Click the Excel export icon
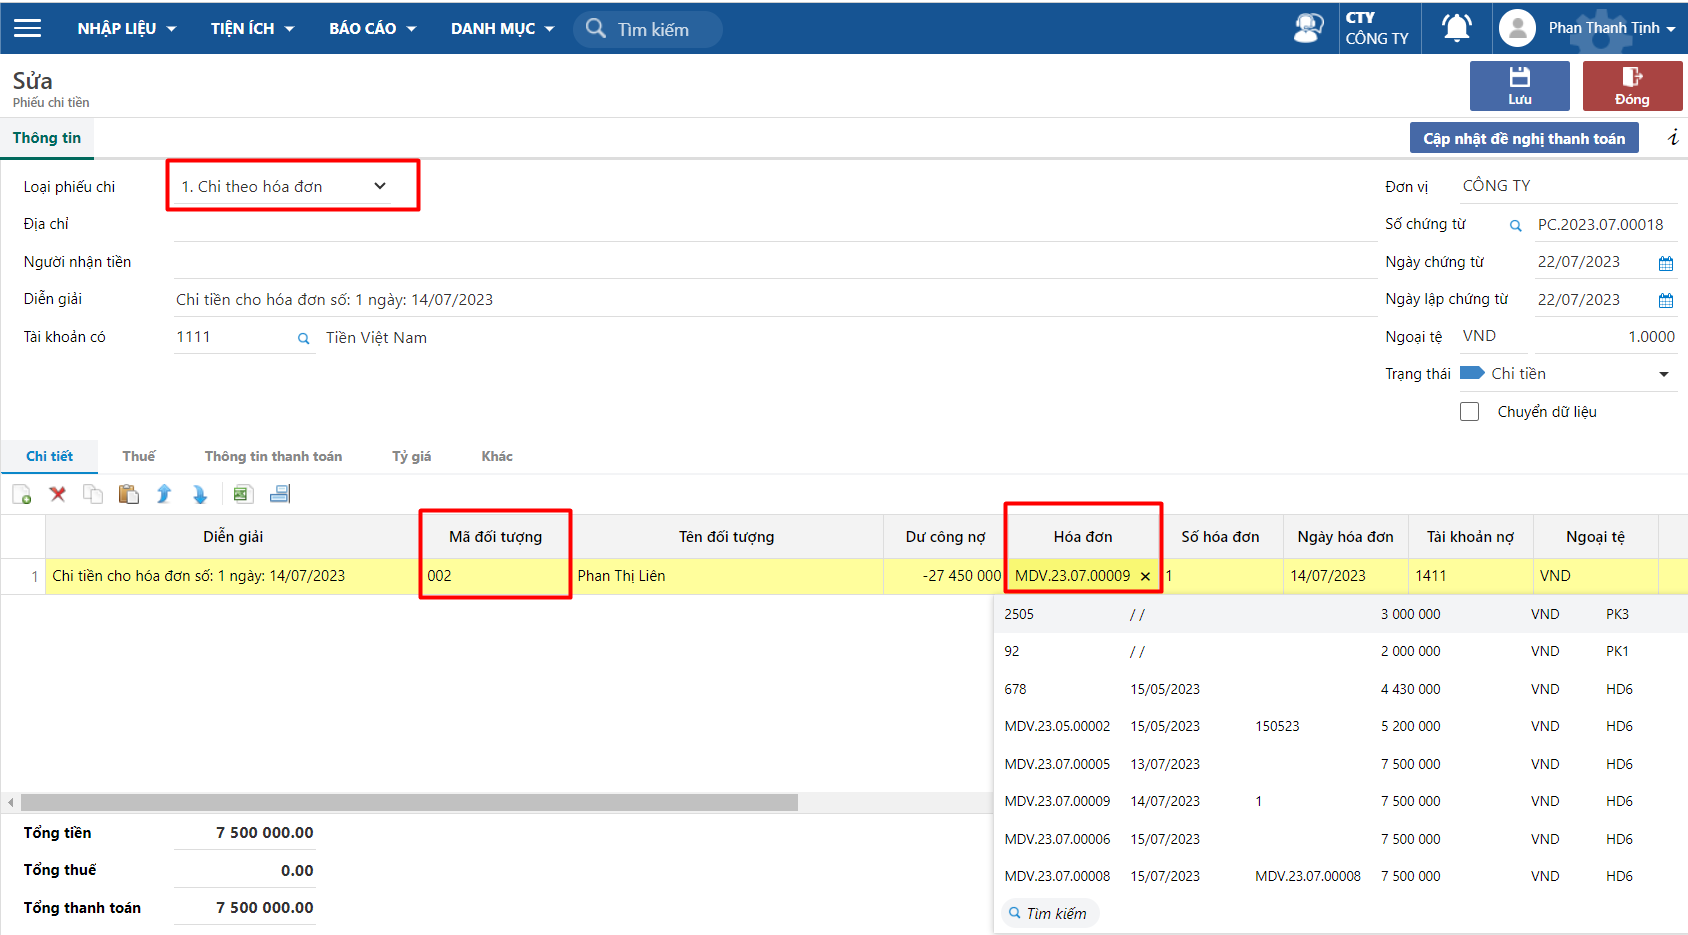 [242, 494]
